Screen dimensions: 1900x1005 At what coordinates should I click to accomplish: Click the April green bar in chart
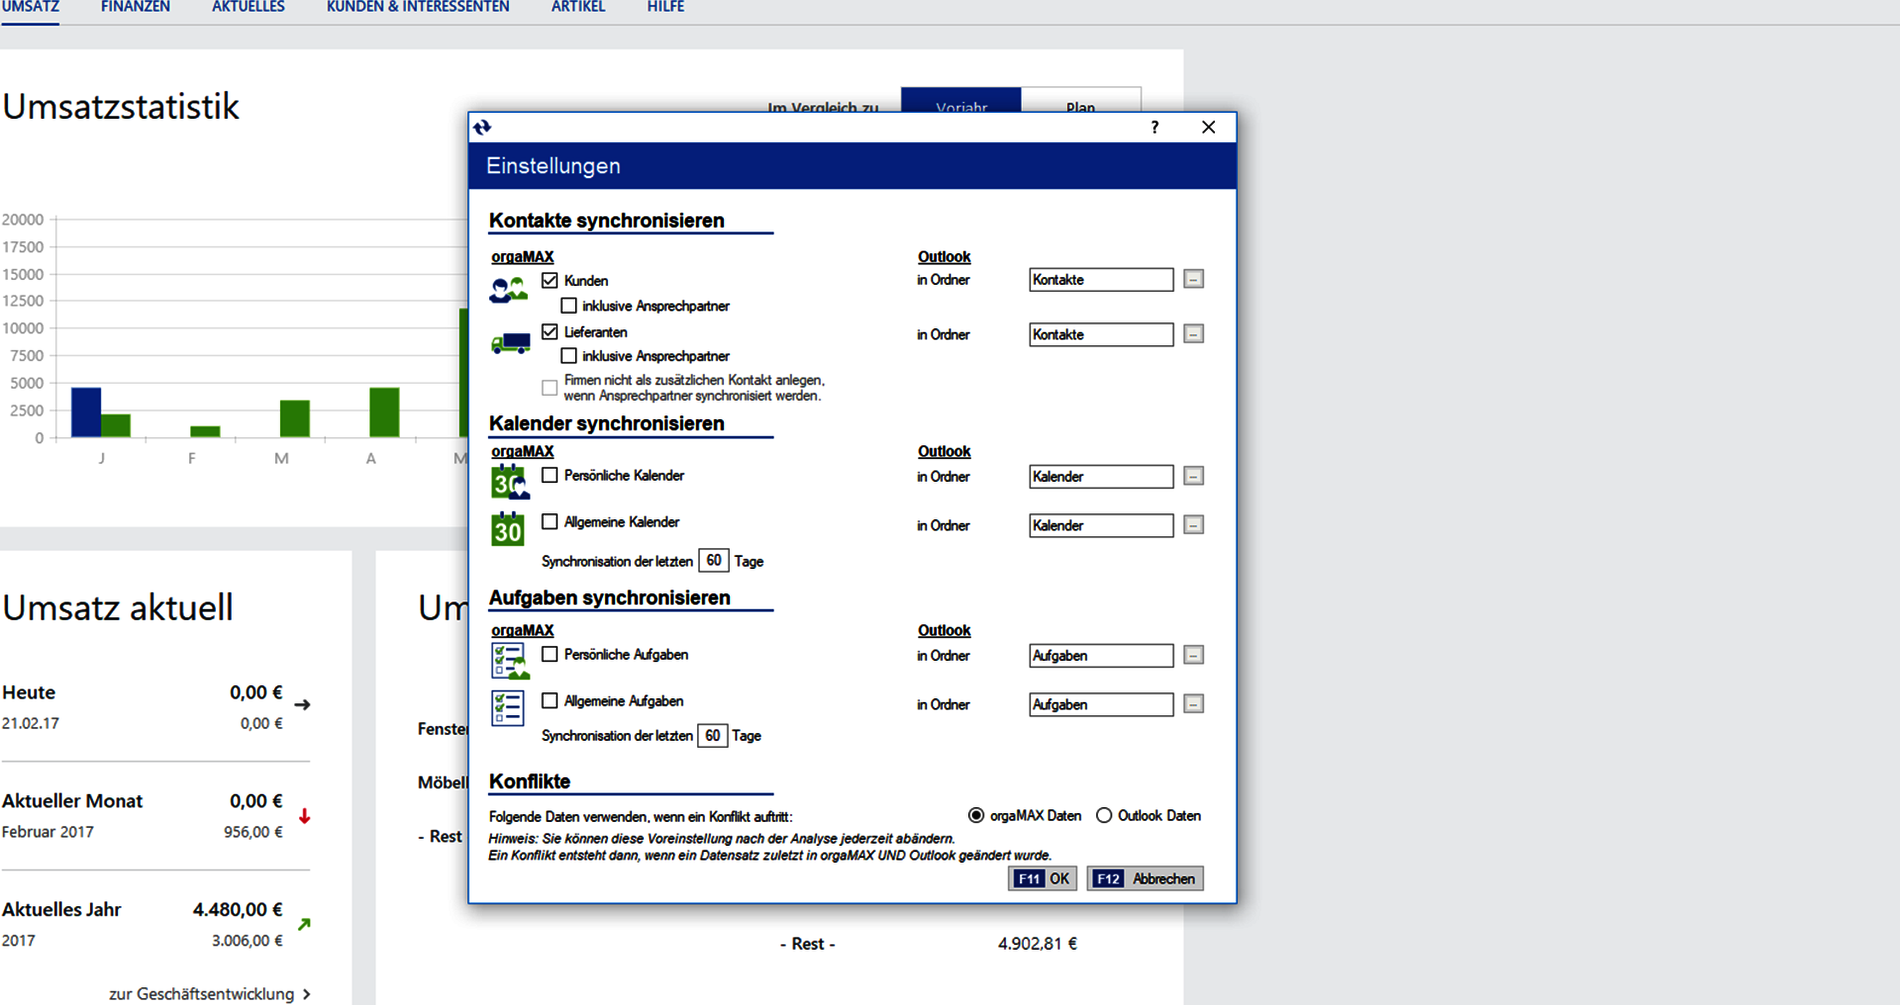[x=384, y=412]
